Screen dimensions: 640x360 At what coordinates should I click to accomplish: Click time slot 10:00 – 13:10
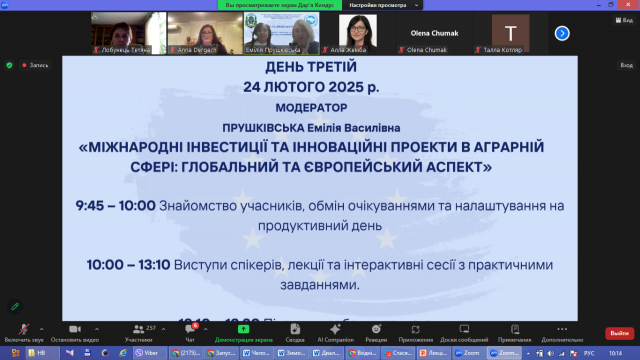[128, 265]
